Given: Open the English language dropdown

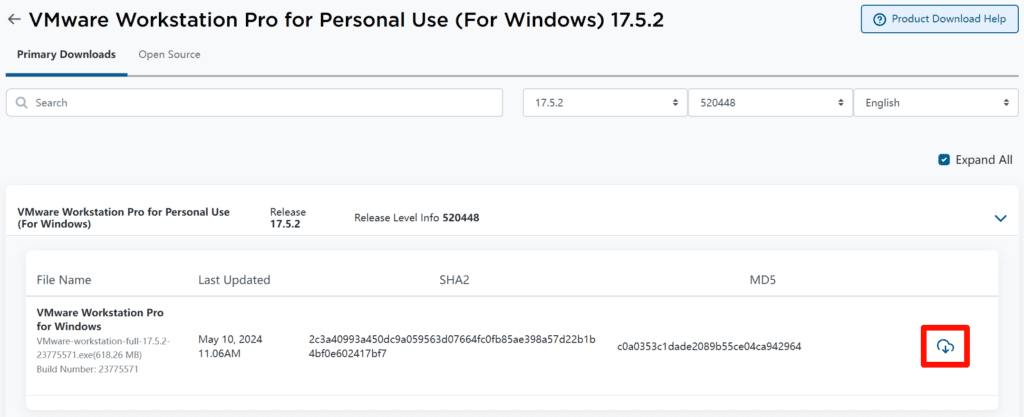Looking at the screenshot, I should (x=934, y=103).
